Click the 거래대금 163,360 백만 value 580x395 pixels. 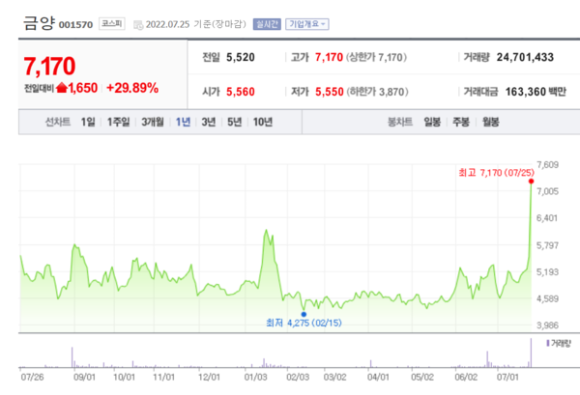tap(536, 92)
